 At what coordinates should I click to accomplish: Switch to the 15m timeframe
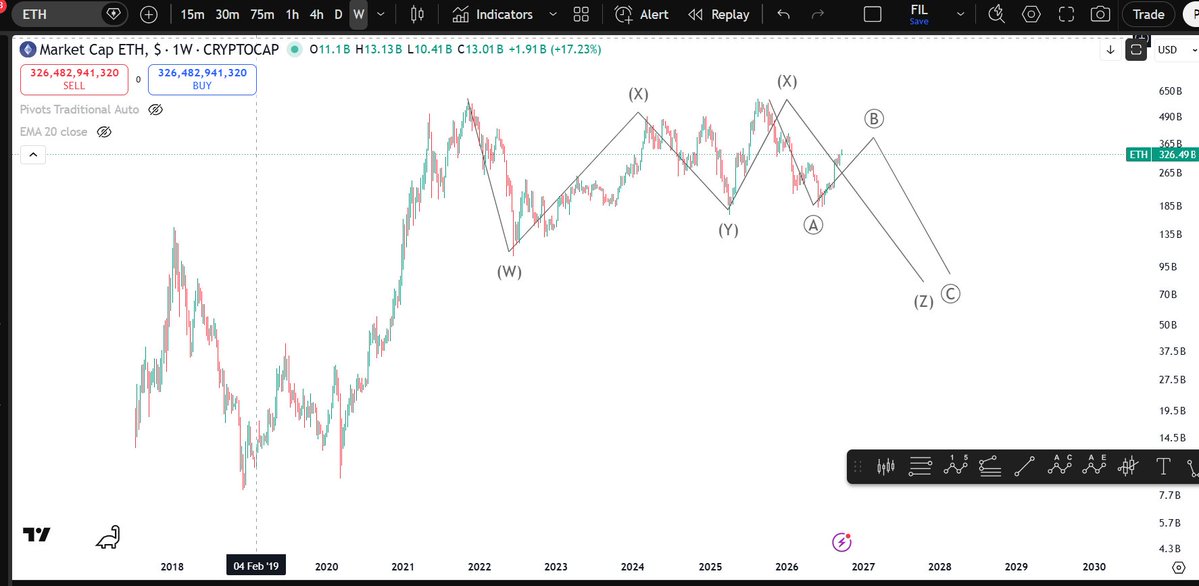193,15
